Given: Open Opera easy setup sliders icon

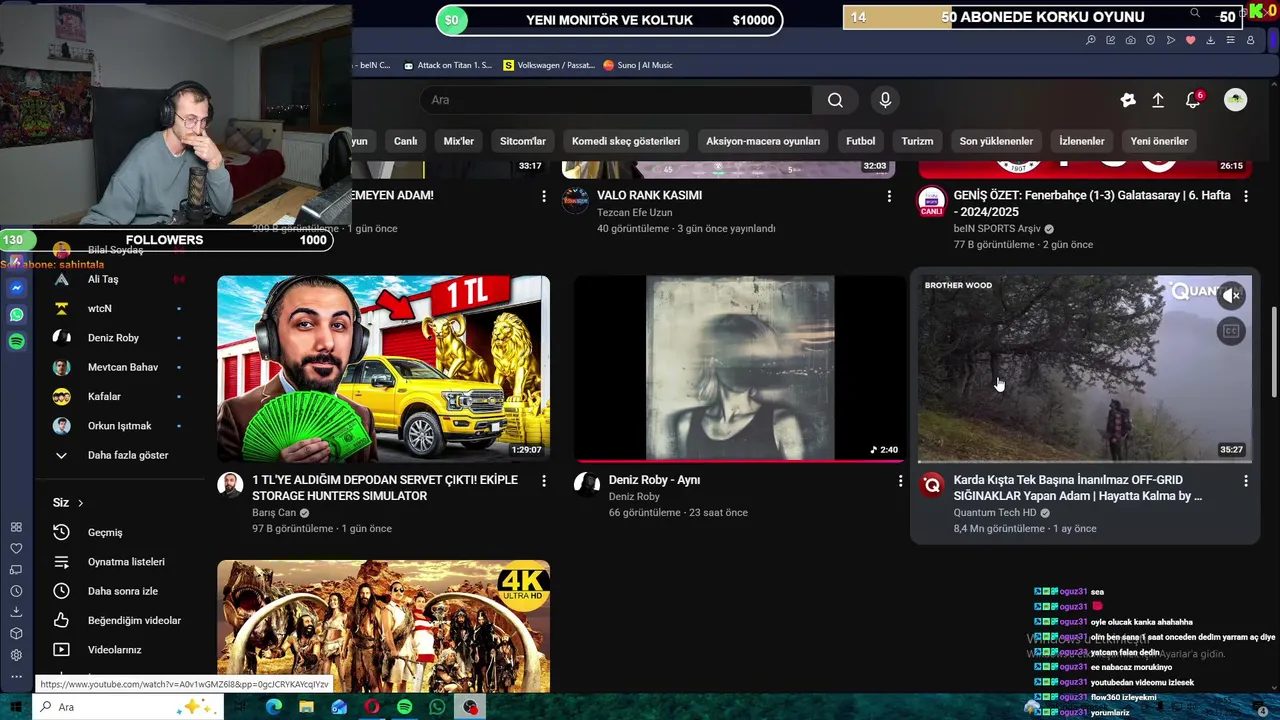Looking at the screenshot, I should (x=1230, y=40).
